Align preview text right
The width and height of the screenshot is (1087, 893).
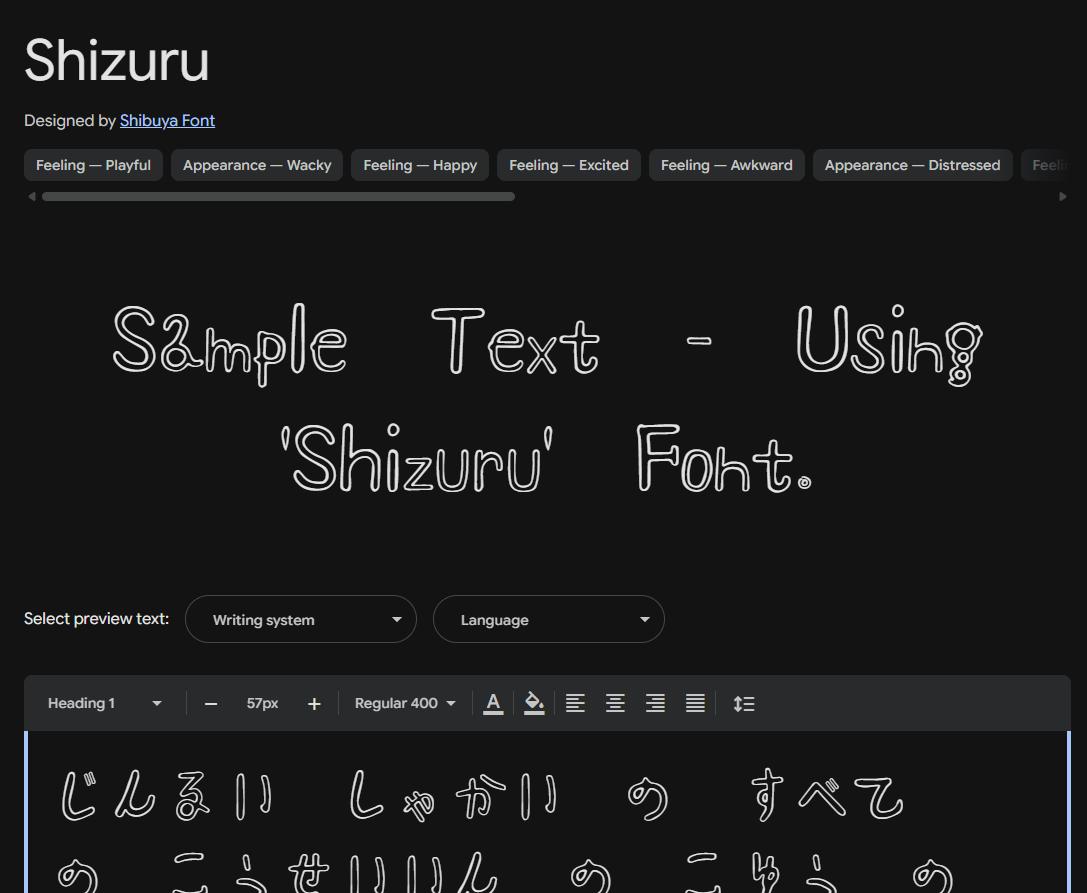[656, 704]
